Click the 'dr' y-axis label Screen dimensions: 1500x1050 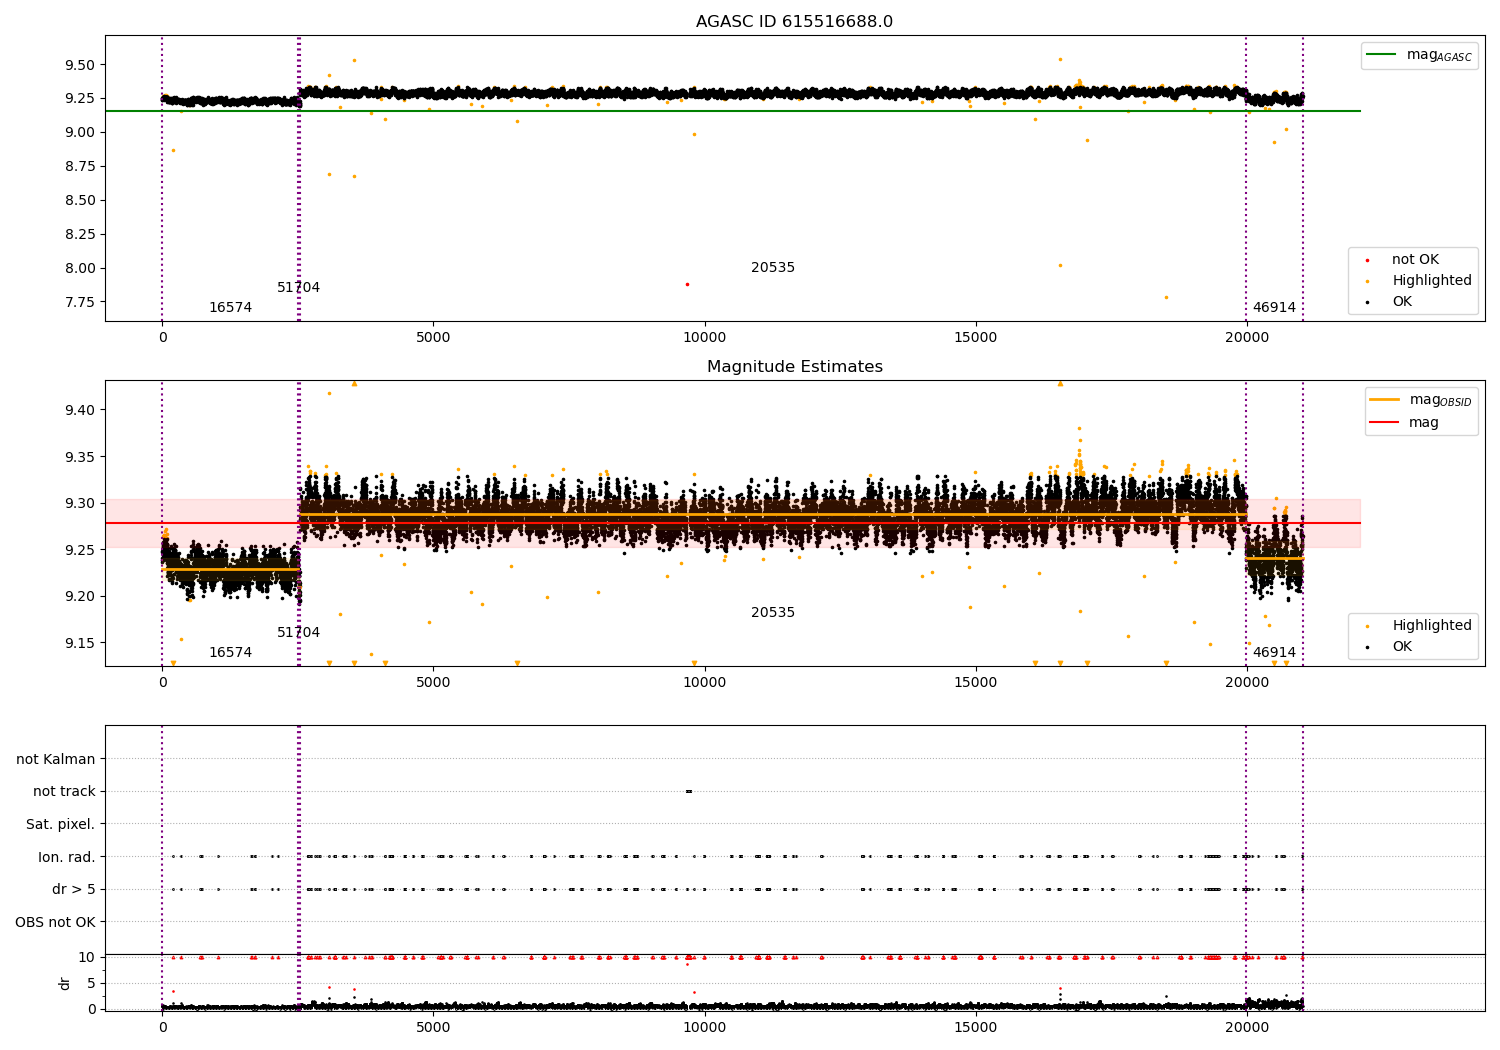point(65,983)
